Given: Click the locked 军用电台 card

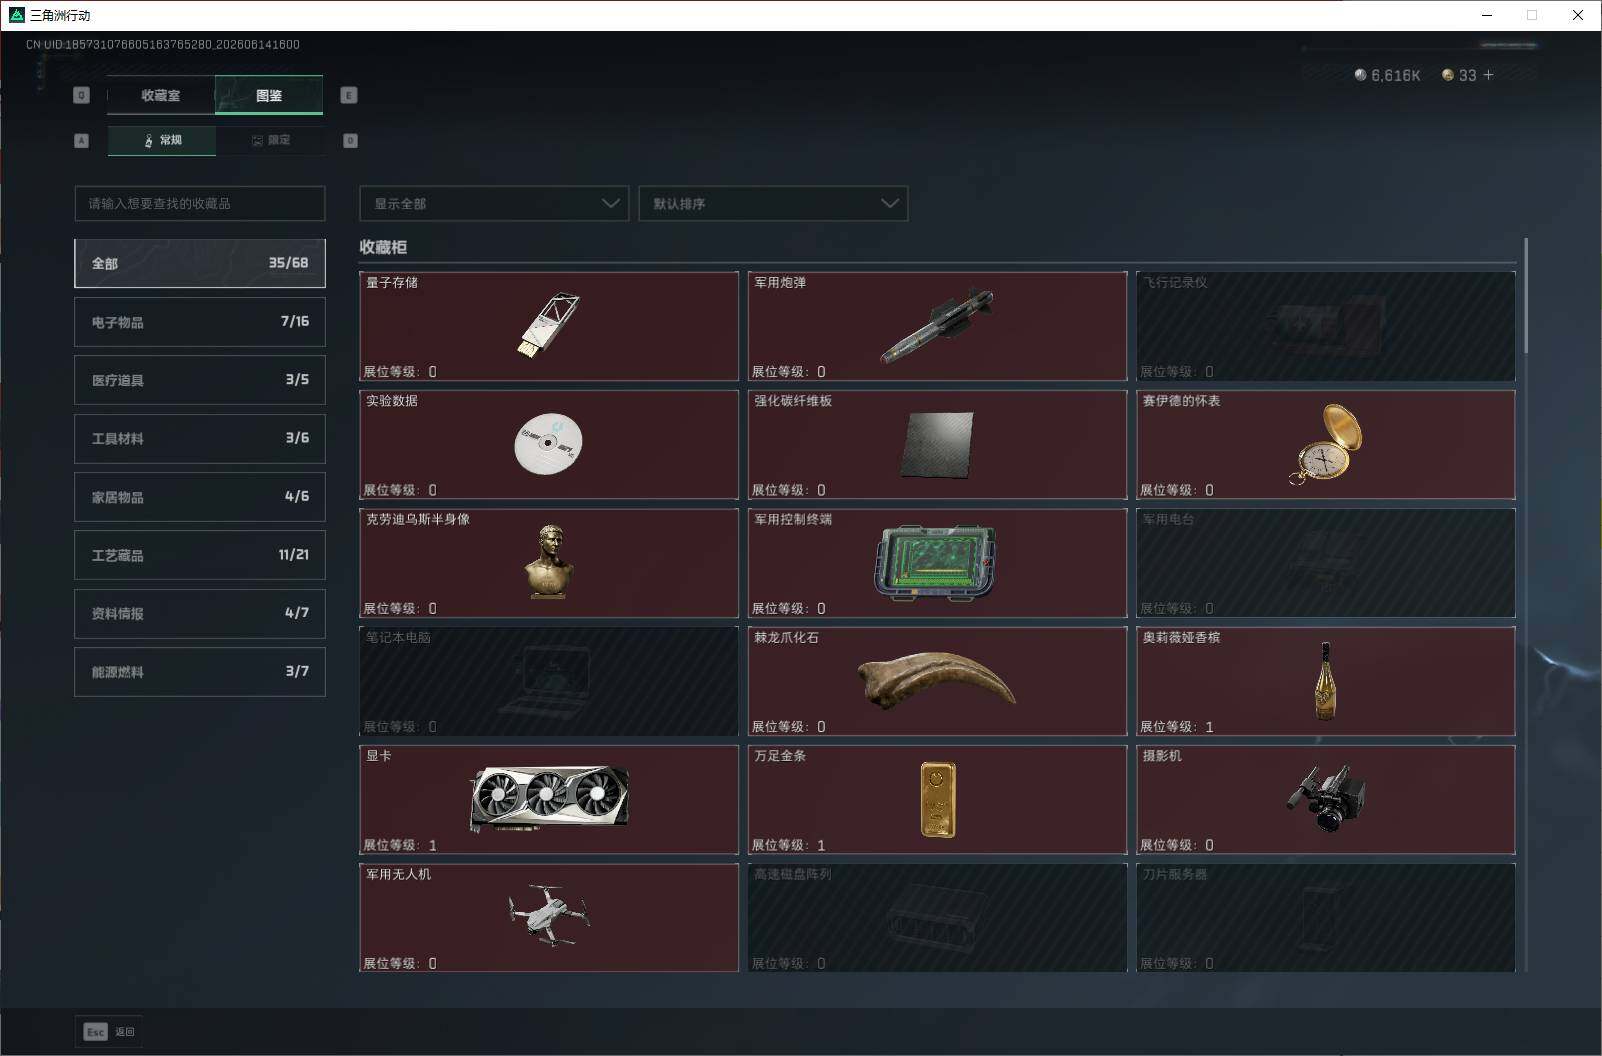Looking at the screenshot, I should 1326,563.
